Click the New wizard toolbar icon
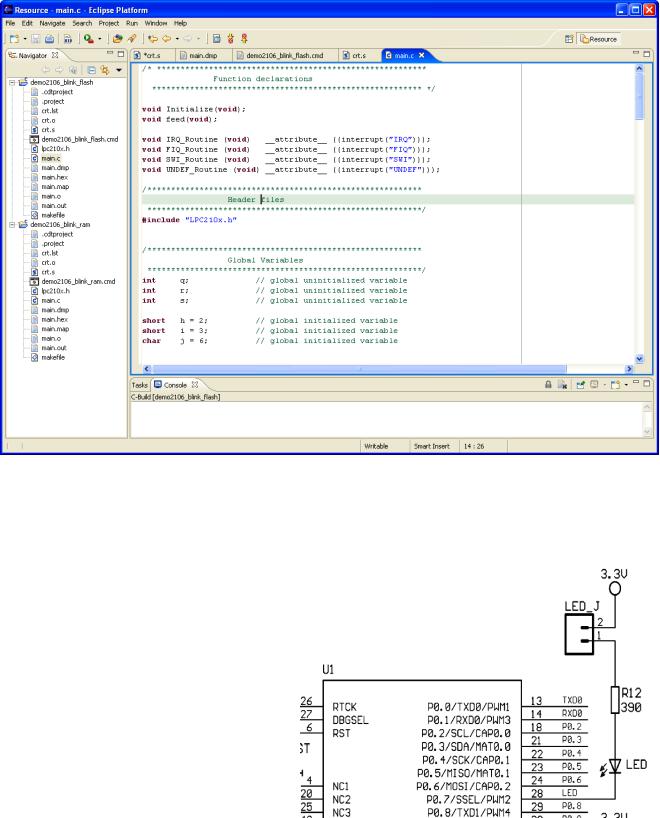 pos(15,39)
